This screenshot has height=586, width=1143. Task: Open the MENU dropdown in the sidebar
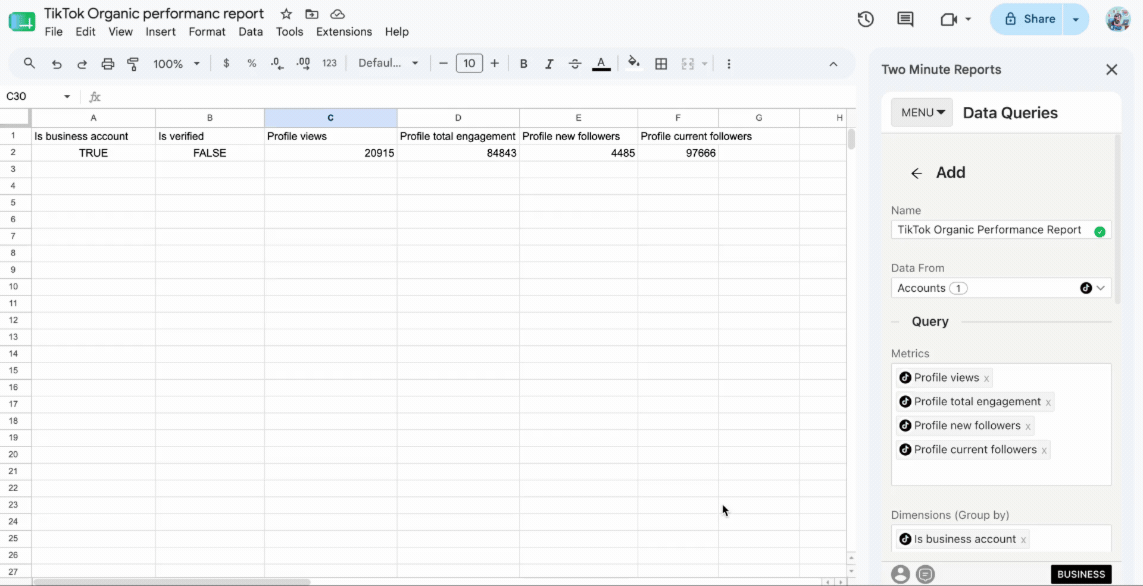(x=922, y=113)
